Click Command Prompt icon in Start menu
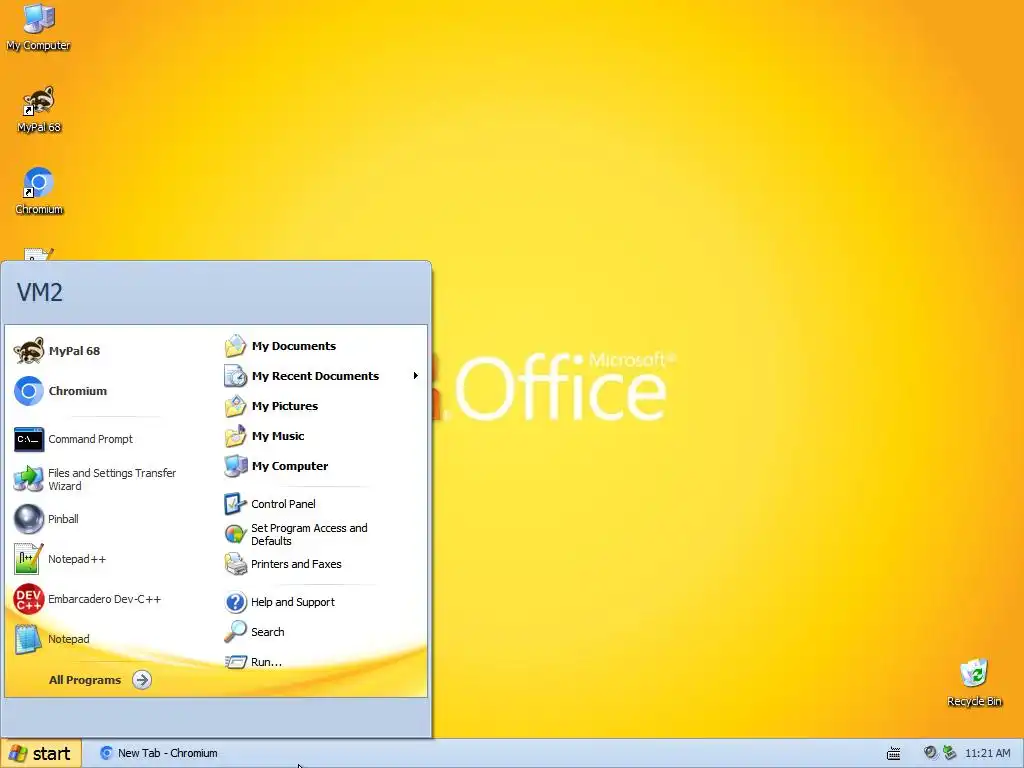The width and height of the screenshot is (1024, 768). (x=29, y=439)
